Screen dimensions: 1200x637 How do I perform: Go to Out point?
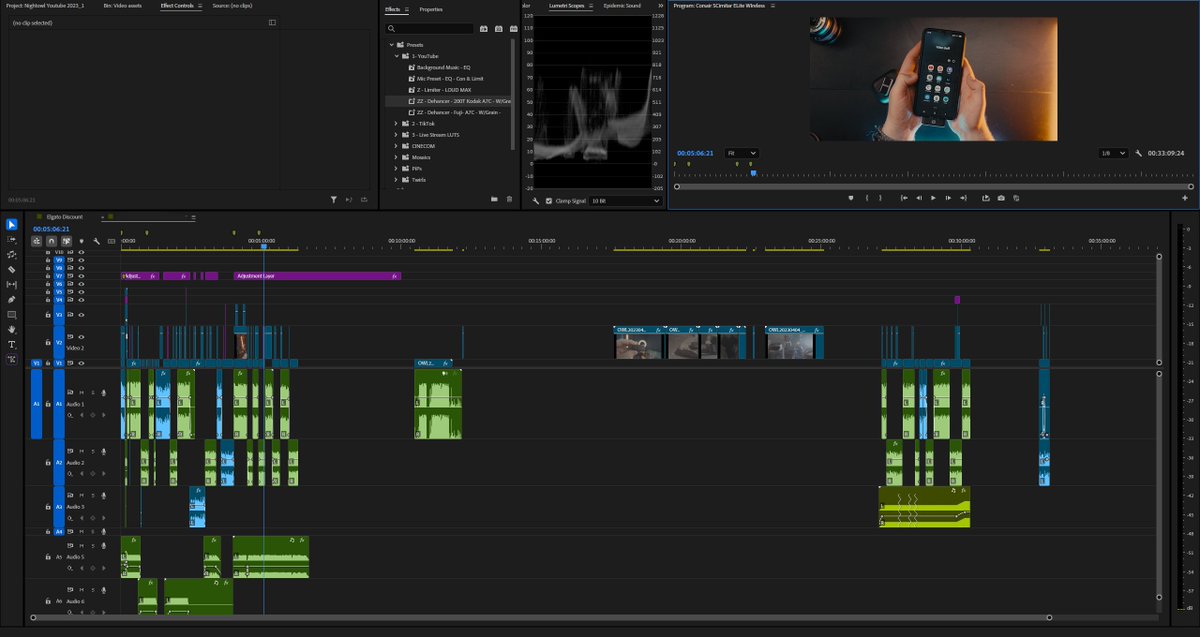962,198
